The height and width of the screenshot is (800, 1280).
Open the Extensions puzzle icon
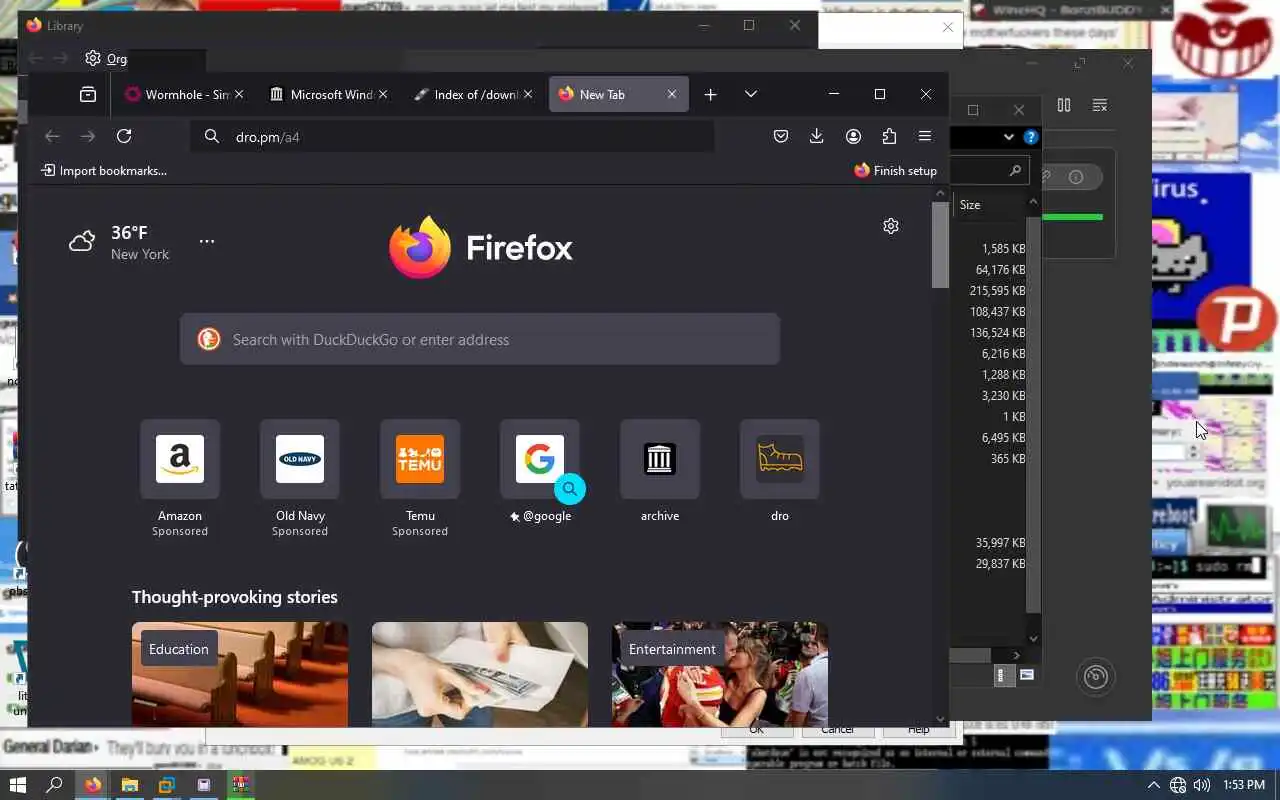[x=889, y=136]
